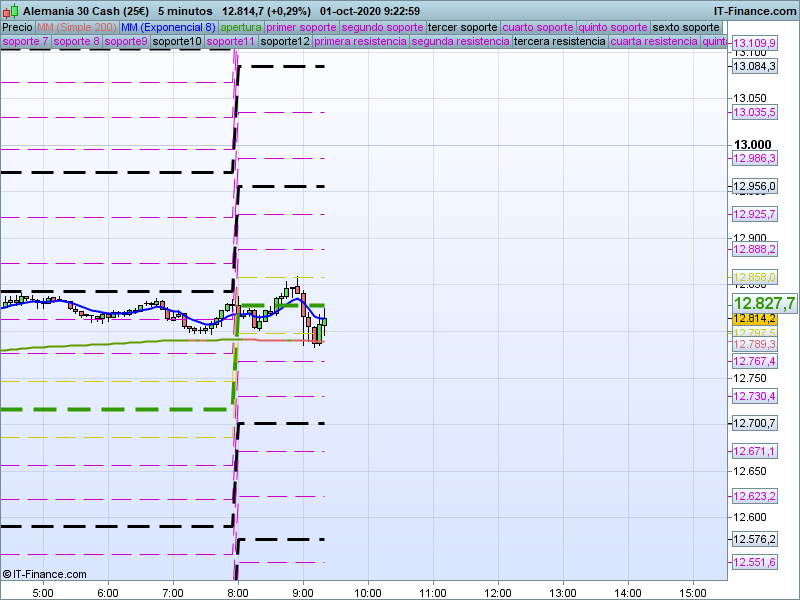Click the 13.035,5 price label

755,112
